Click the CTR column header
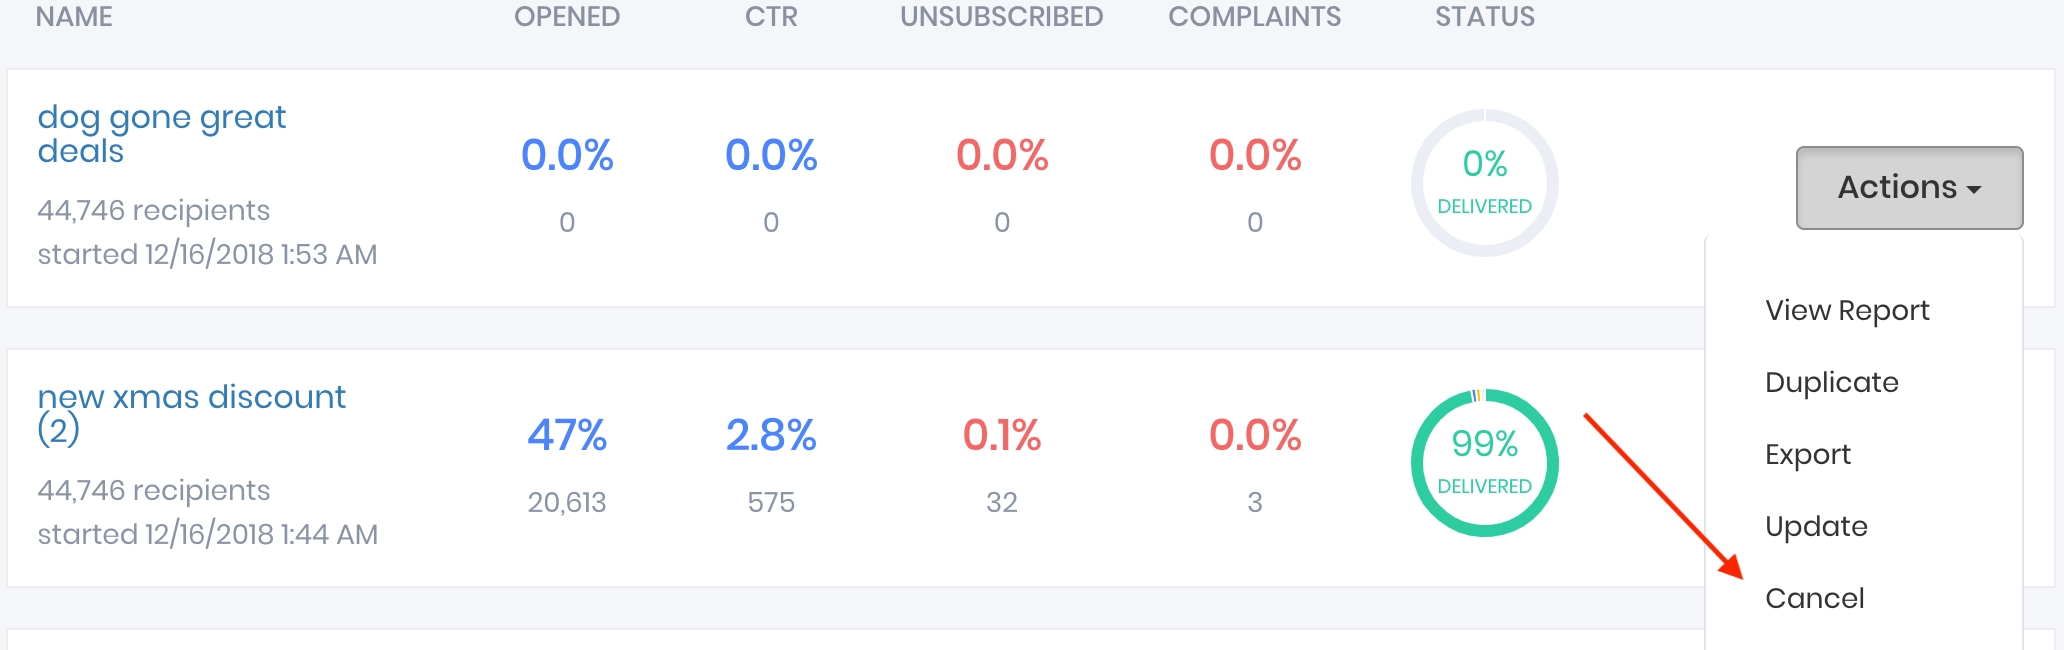The image size is (2064, 650). (x=771, y=17)
